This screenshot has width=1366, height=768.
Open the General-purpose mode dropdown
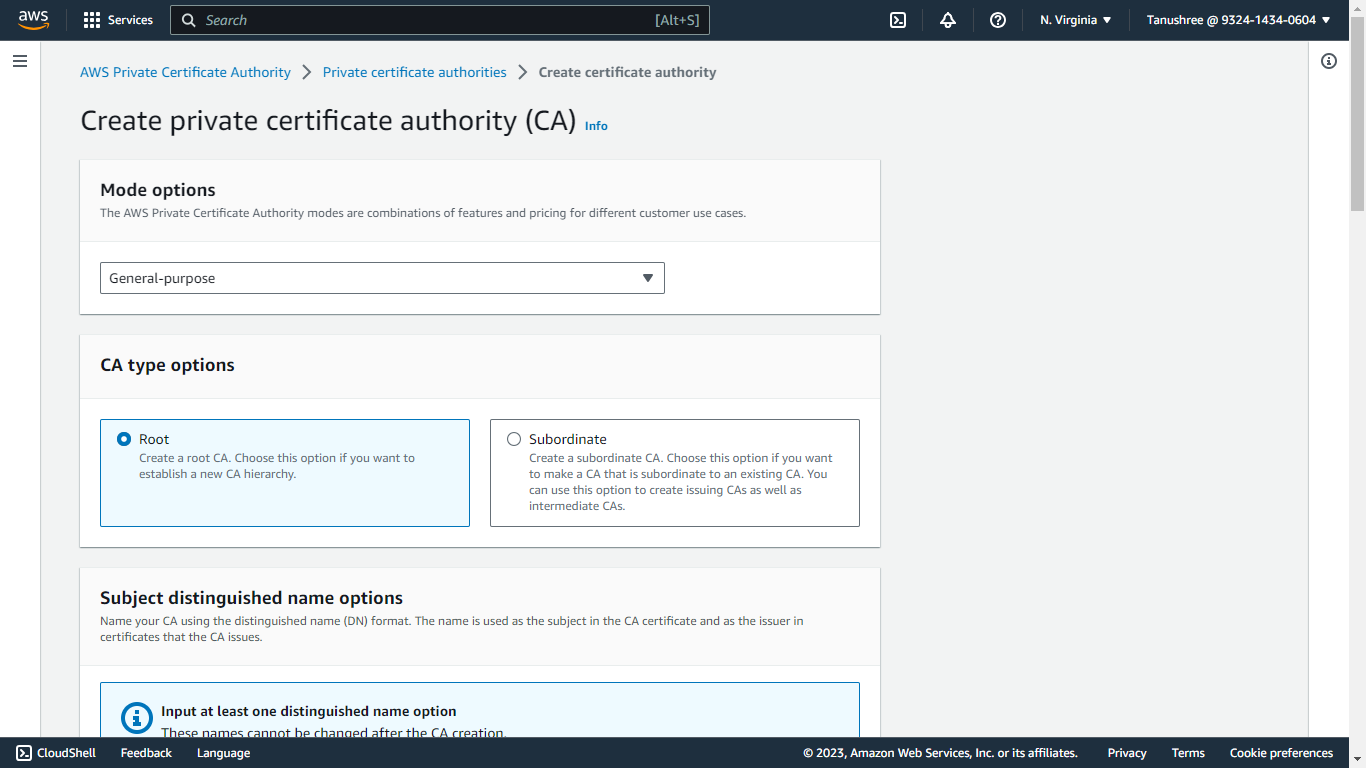tap(382, 278)
